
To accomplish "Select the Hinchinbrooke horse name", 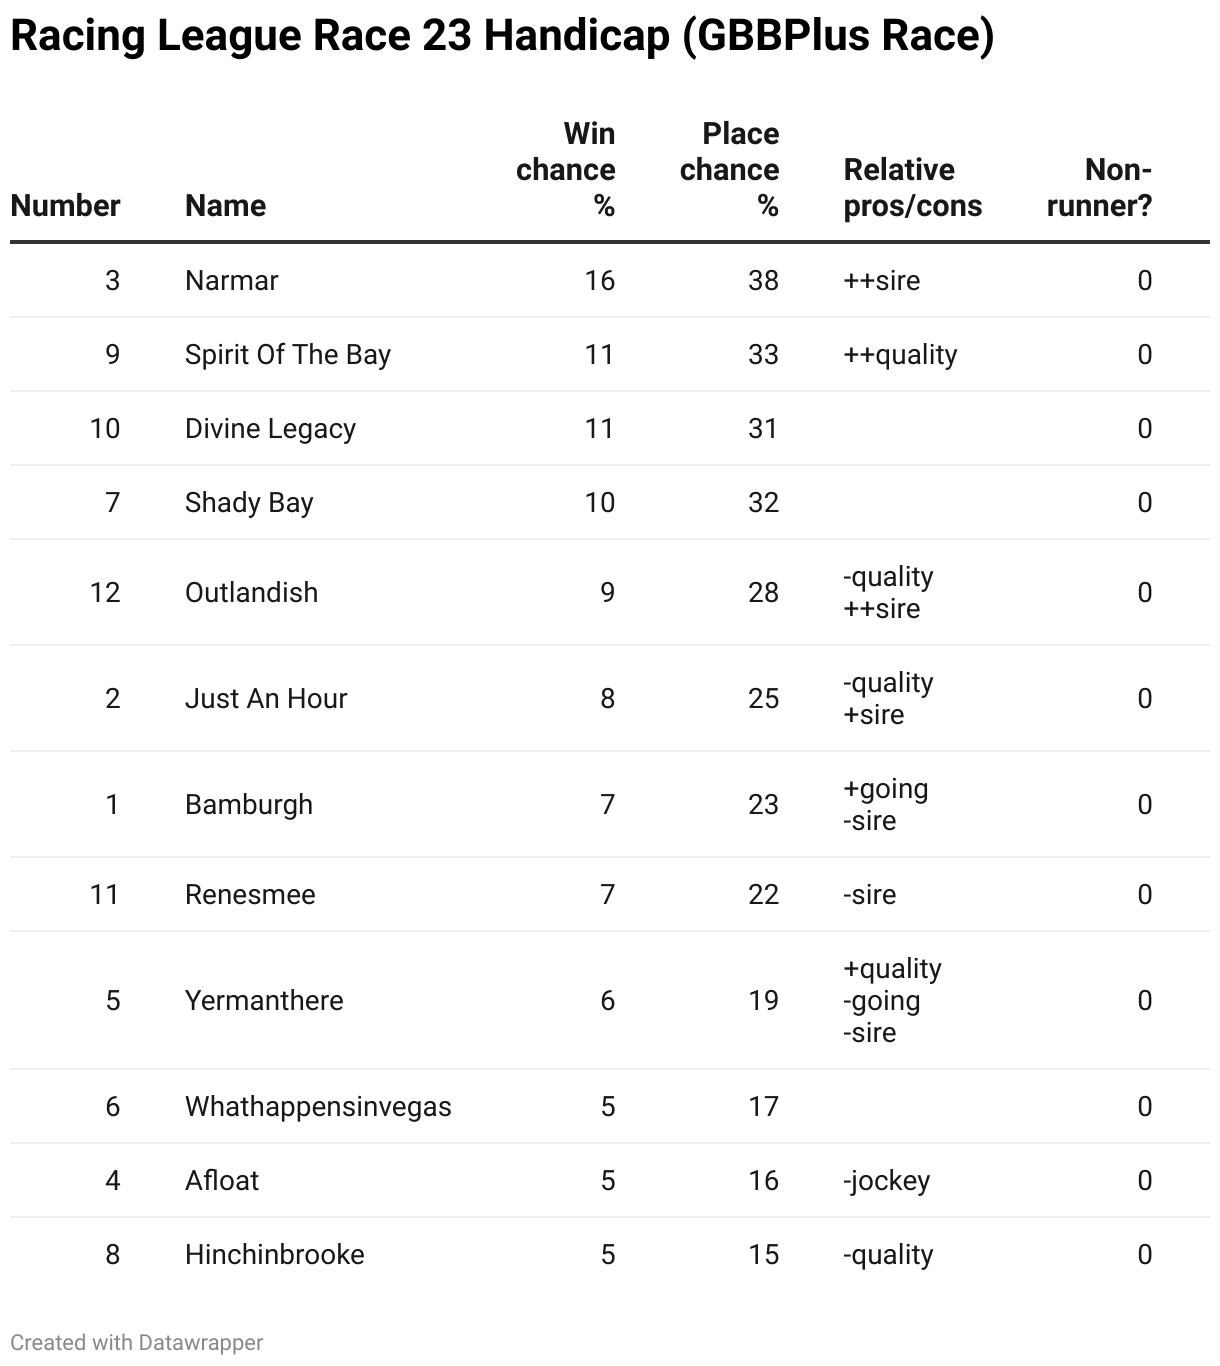I will (274, 1254).
